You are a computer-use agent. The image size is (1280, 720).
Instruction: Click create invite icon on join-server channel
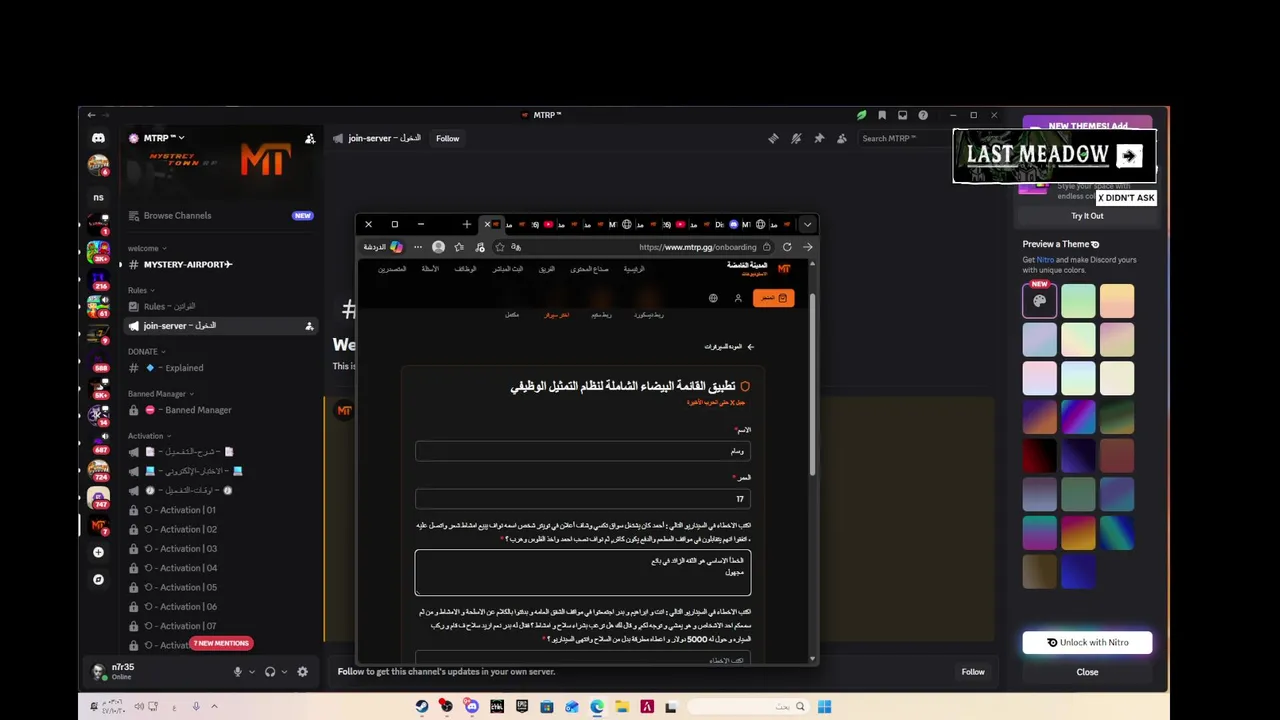[309, 326]
